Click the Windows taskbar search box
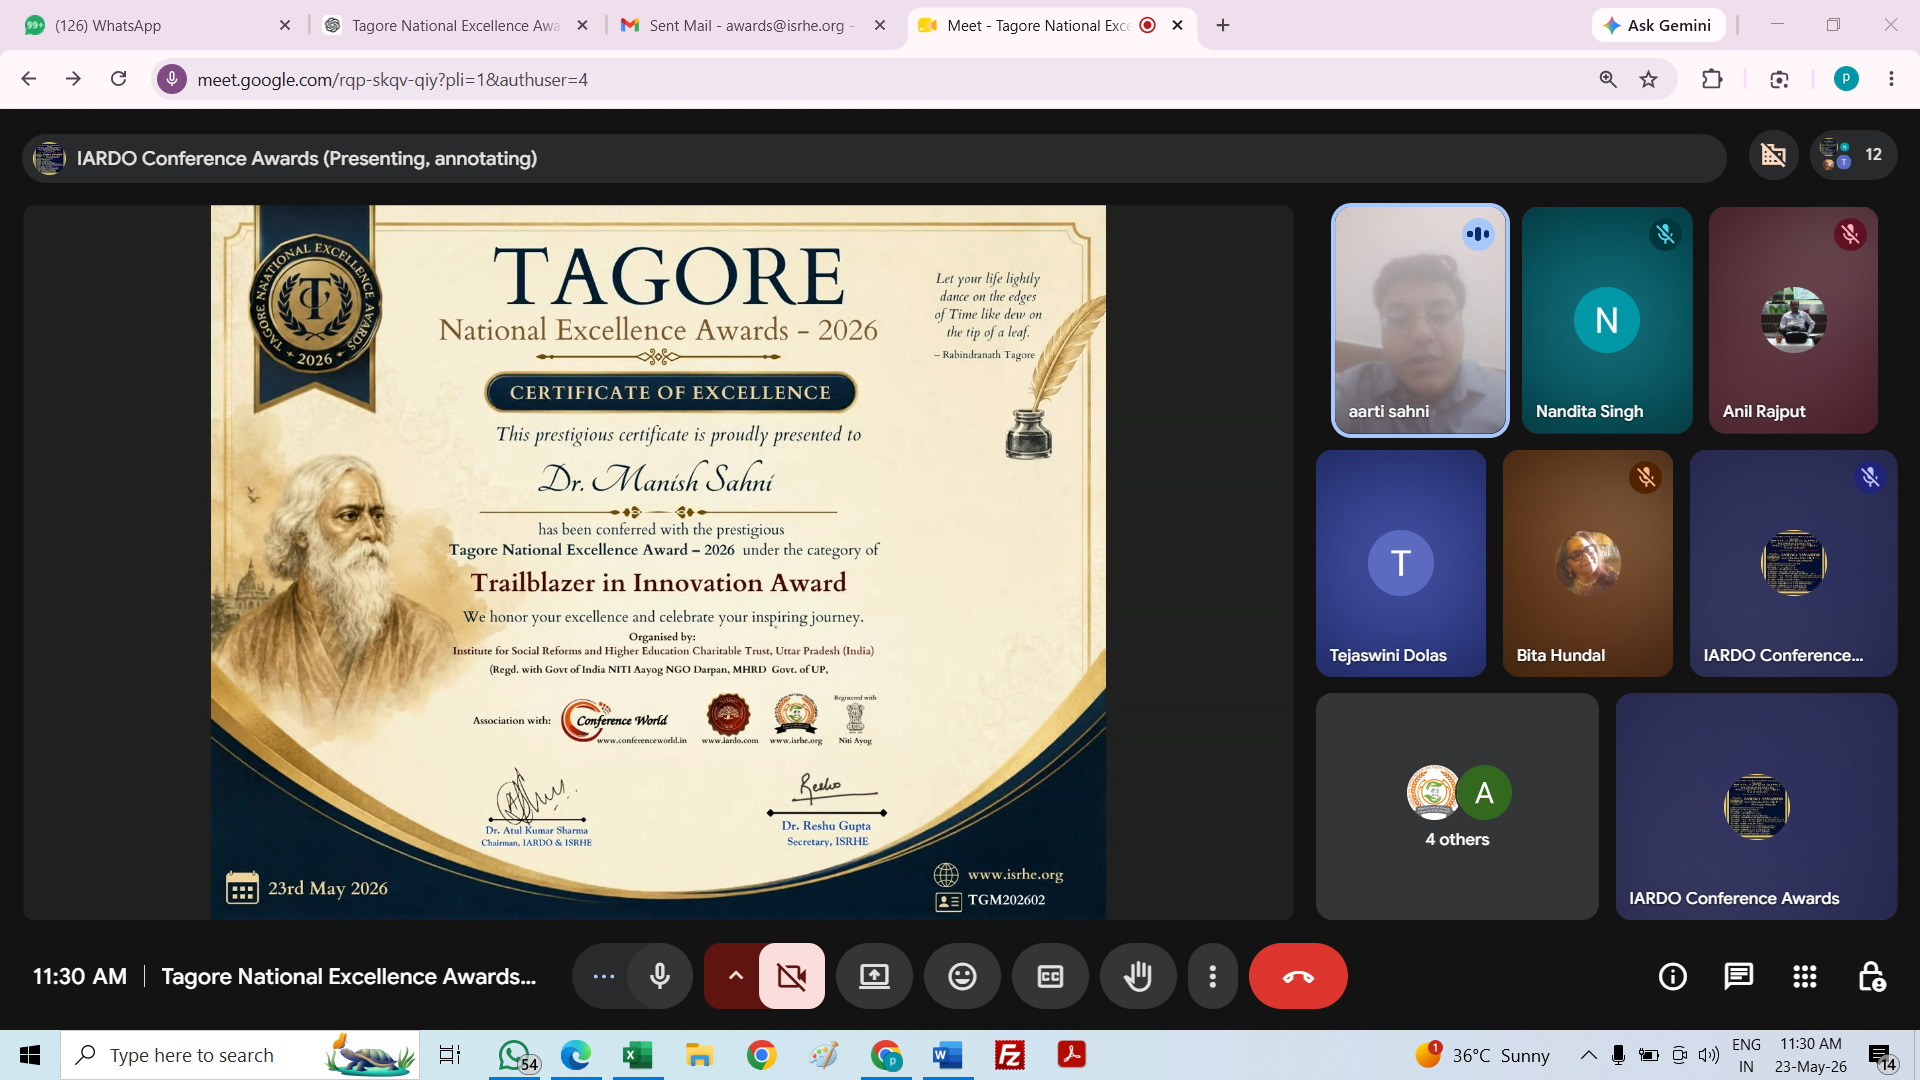The height and width of the screenshot is (1080, 1920). click(240, 1055)
